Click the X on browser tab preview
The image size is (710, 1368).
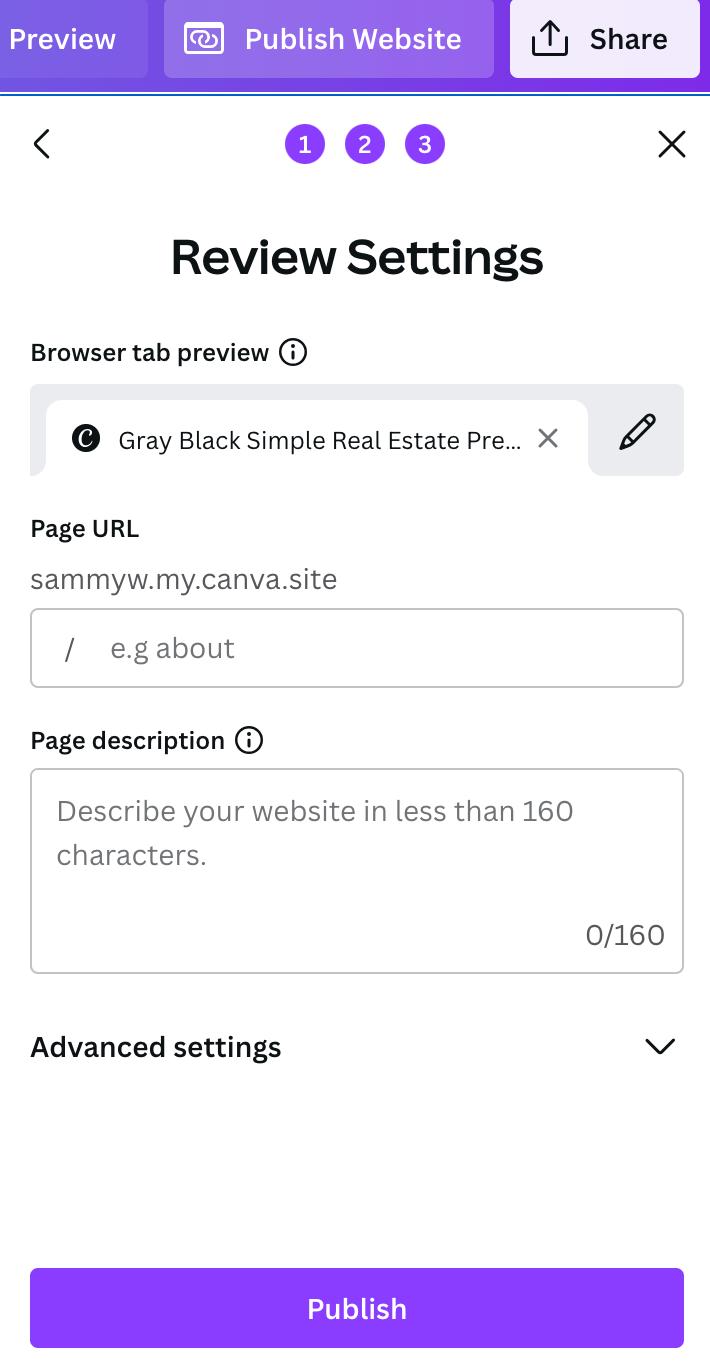click(547, 438)
